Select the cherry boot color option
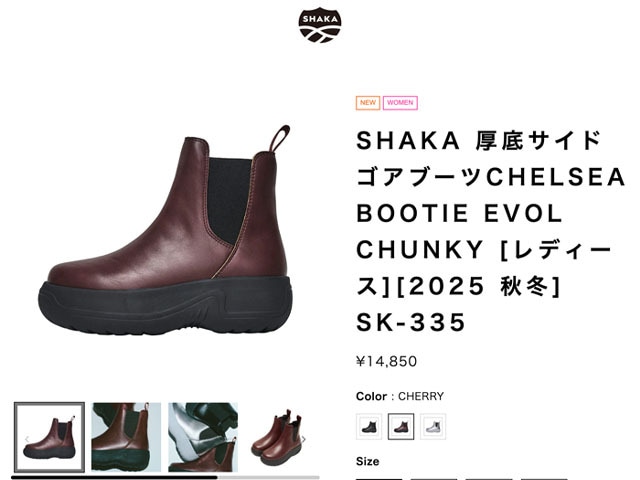 [x=401, y=427]
